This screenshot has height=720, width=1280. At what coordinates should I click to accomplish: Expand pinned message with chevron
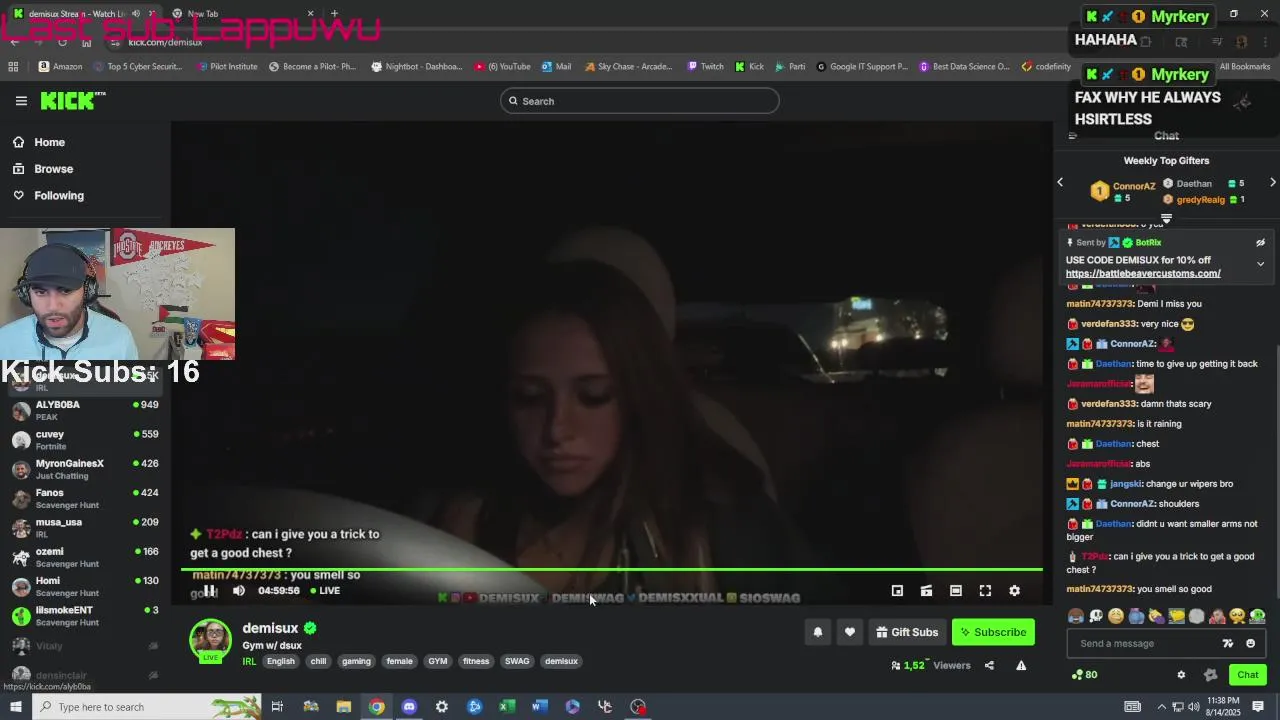click(x=1260, y=264)
